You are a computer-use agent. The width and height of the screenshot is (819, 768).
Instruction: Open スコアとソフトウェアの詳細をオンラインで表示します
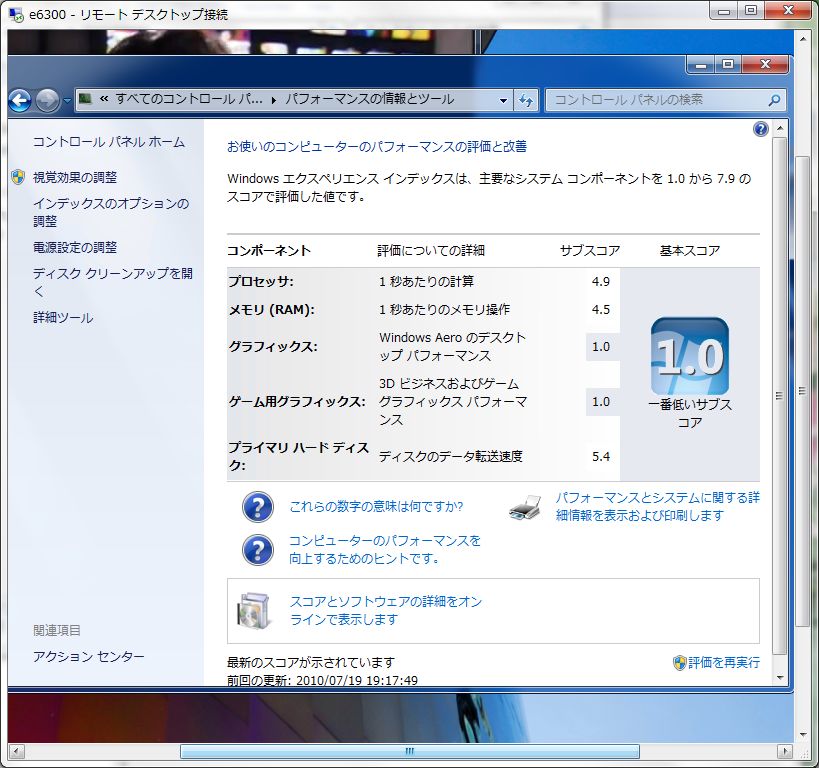[x=385, y=611]
